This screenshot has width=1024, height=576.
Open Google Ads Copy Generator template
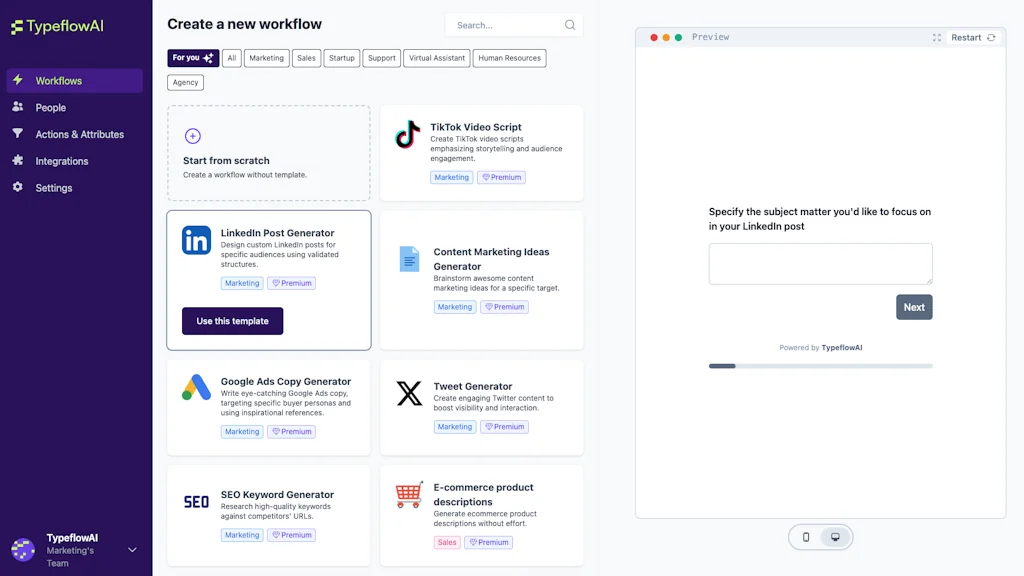point(268,407)
